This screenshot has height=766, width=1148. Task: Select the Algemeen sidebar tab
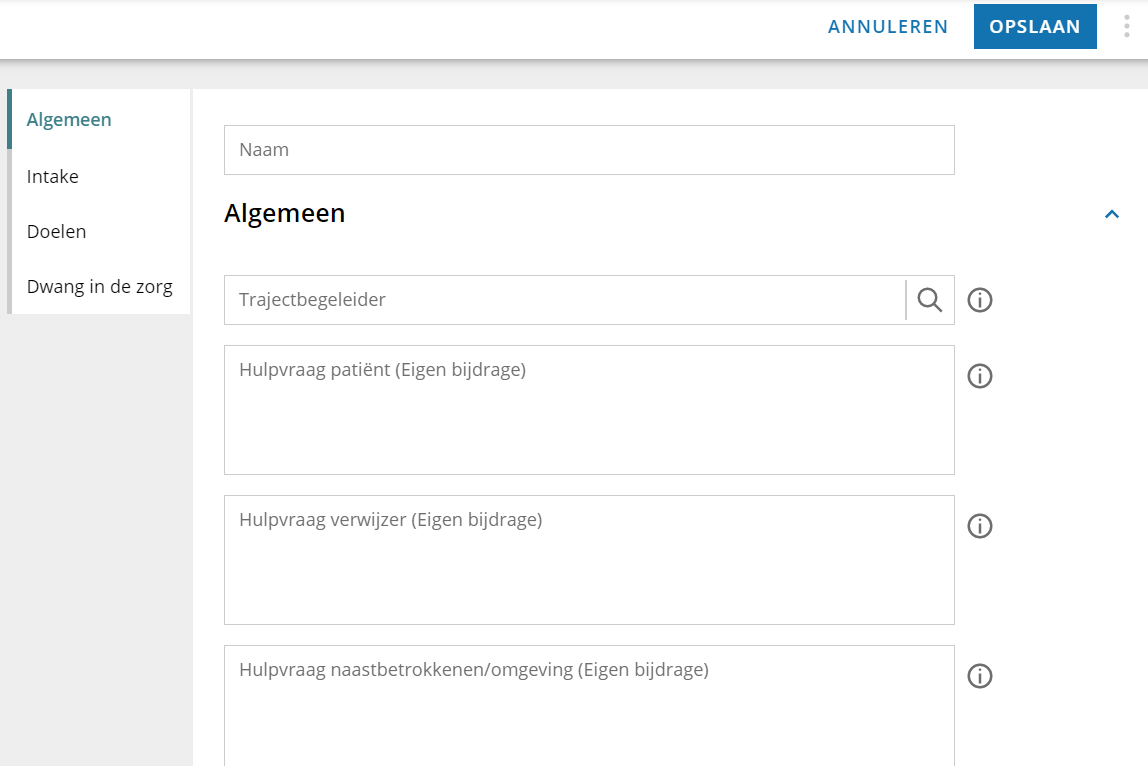point(100,119)
